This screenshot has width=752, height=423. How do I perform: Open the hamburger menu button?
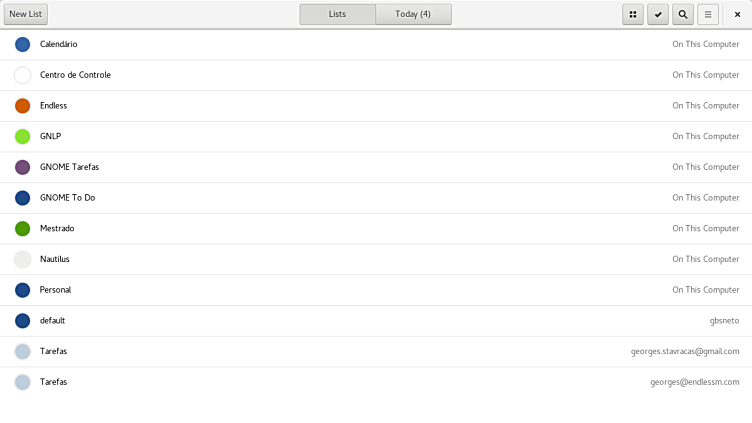[x=708, y=14]
